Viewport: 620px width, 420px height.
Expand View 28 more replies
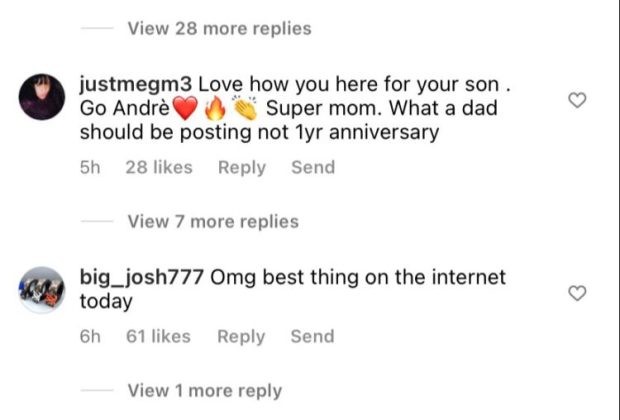point(219,29)
